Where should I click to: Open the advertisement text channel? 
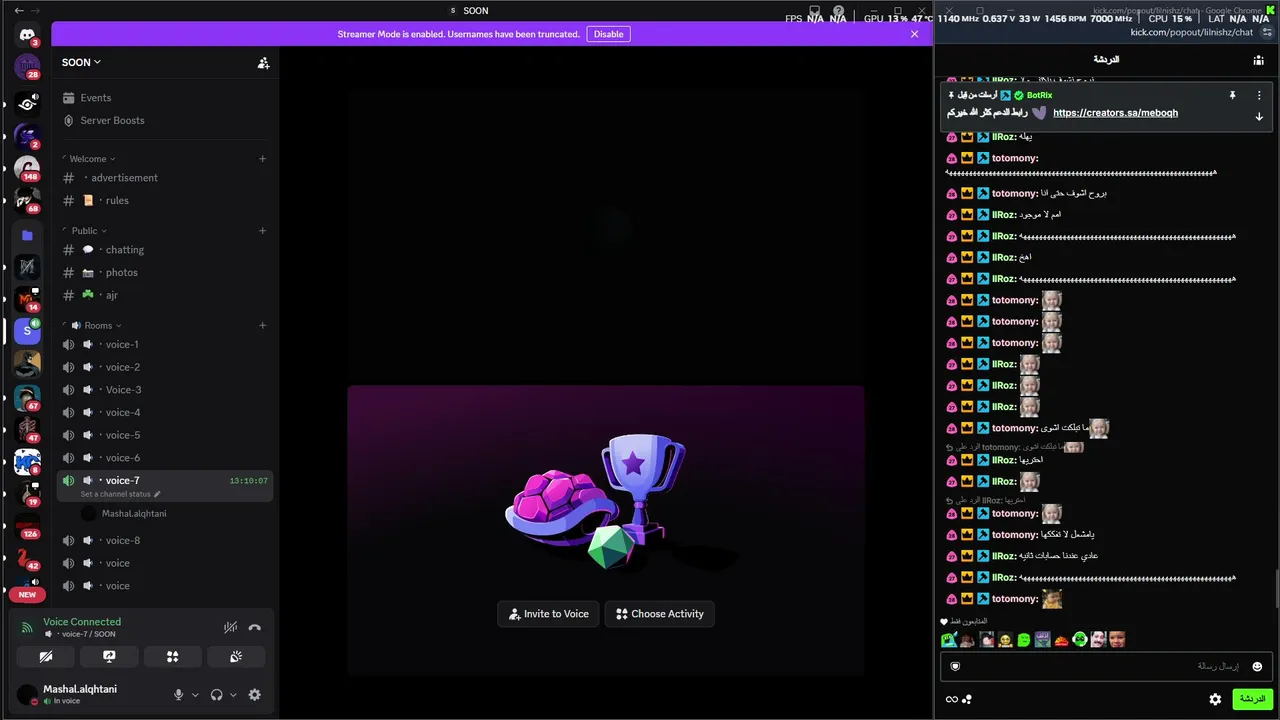tap(165, 178)
